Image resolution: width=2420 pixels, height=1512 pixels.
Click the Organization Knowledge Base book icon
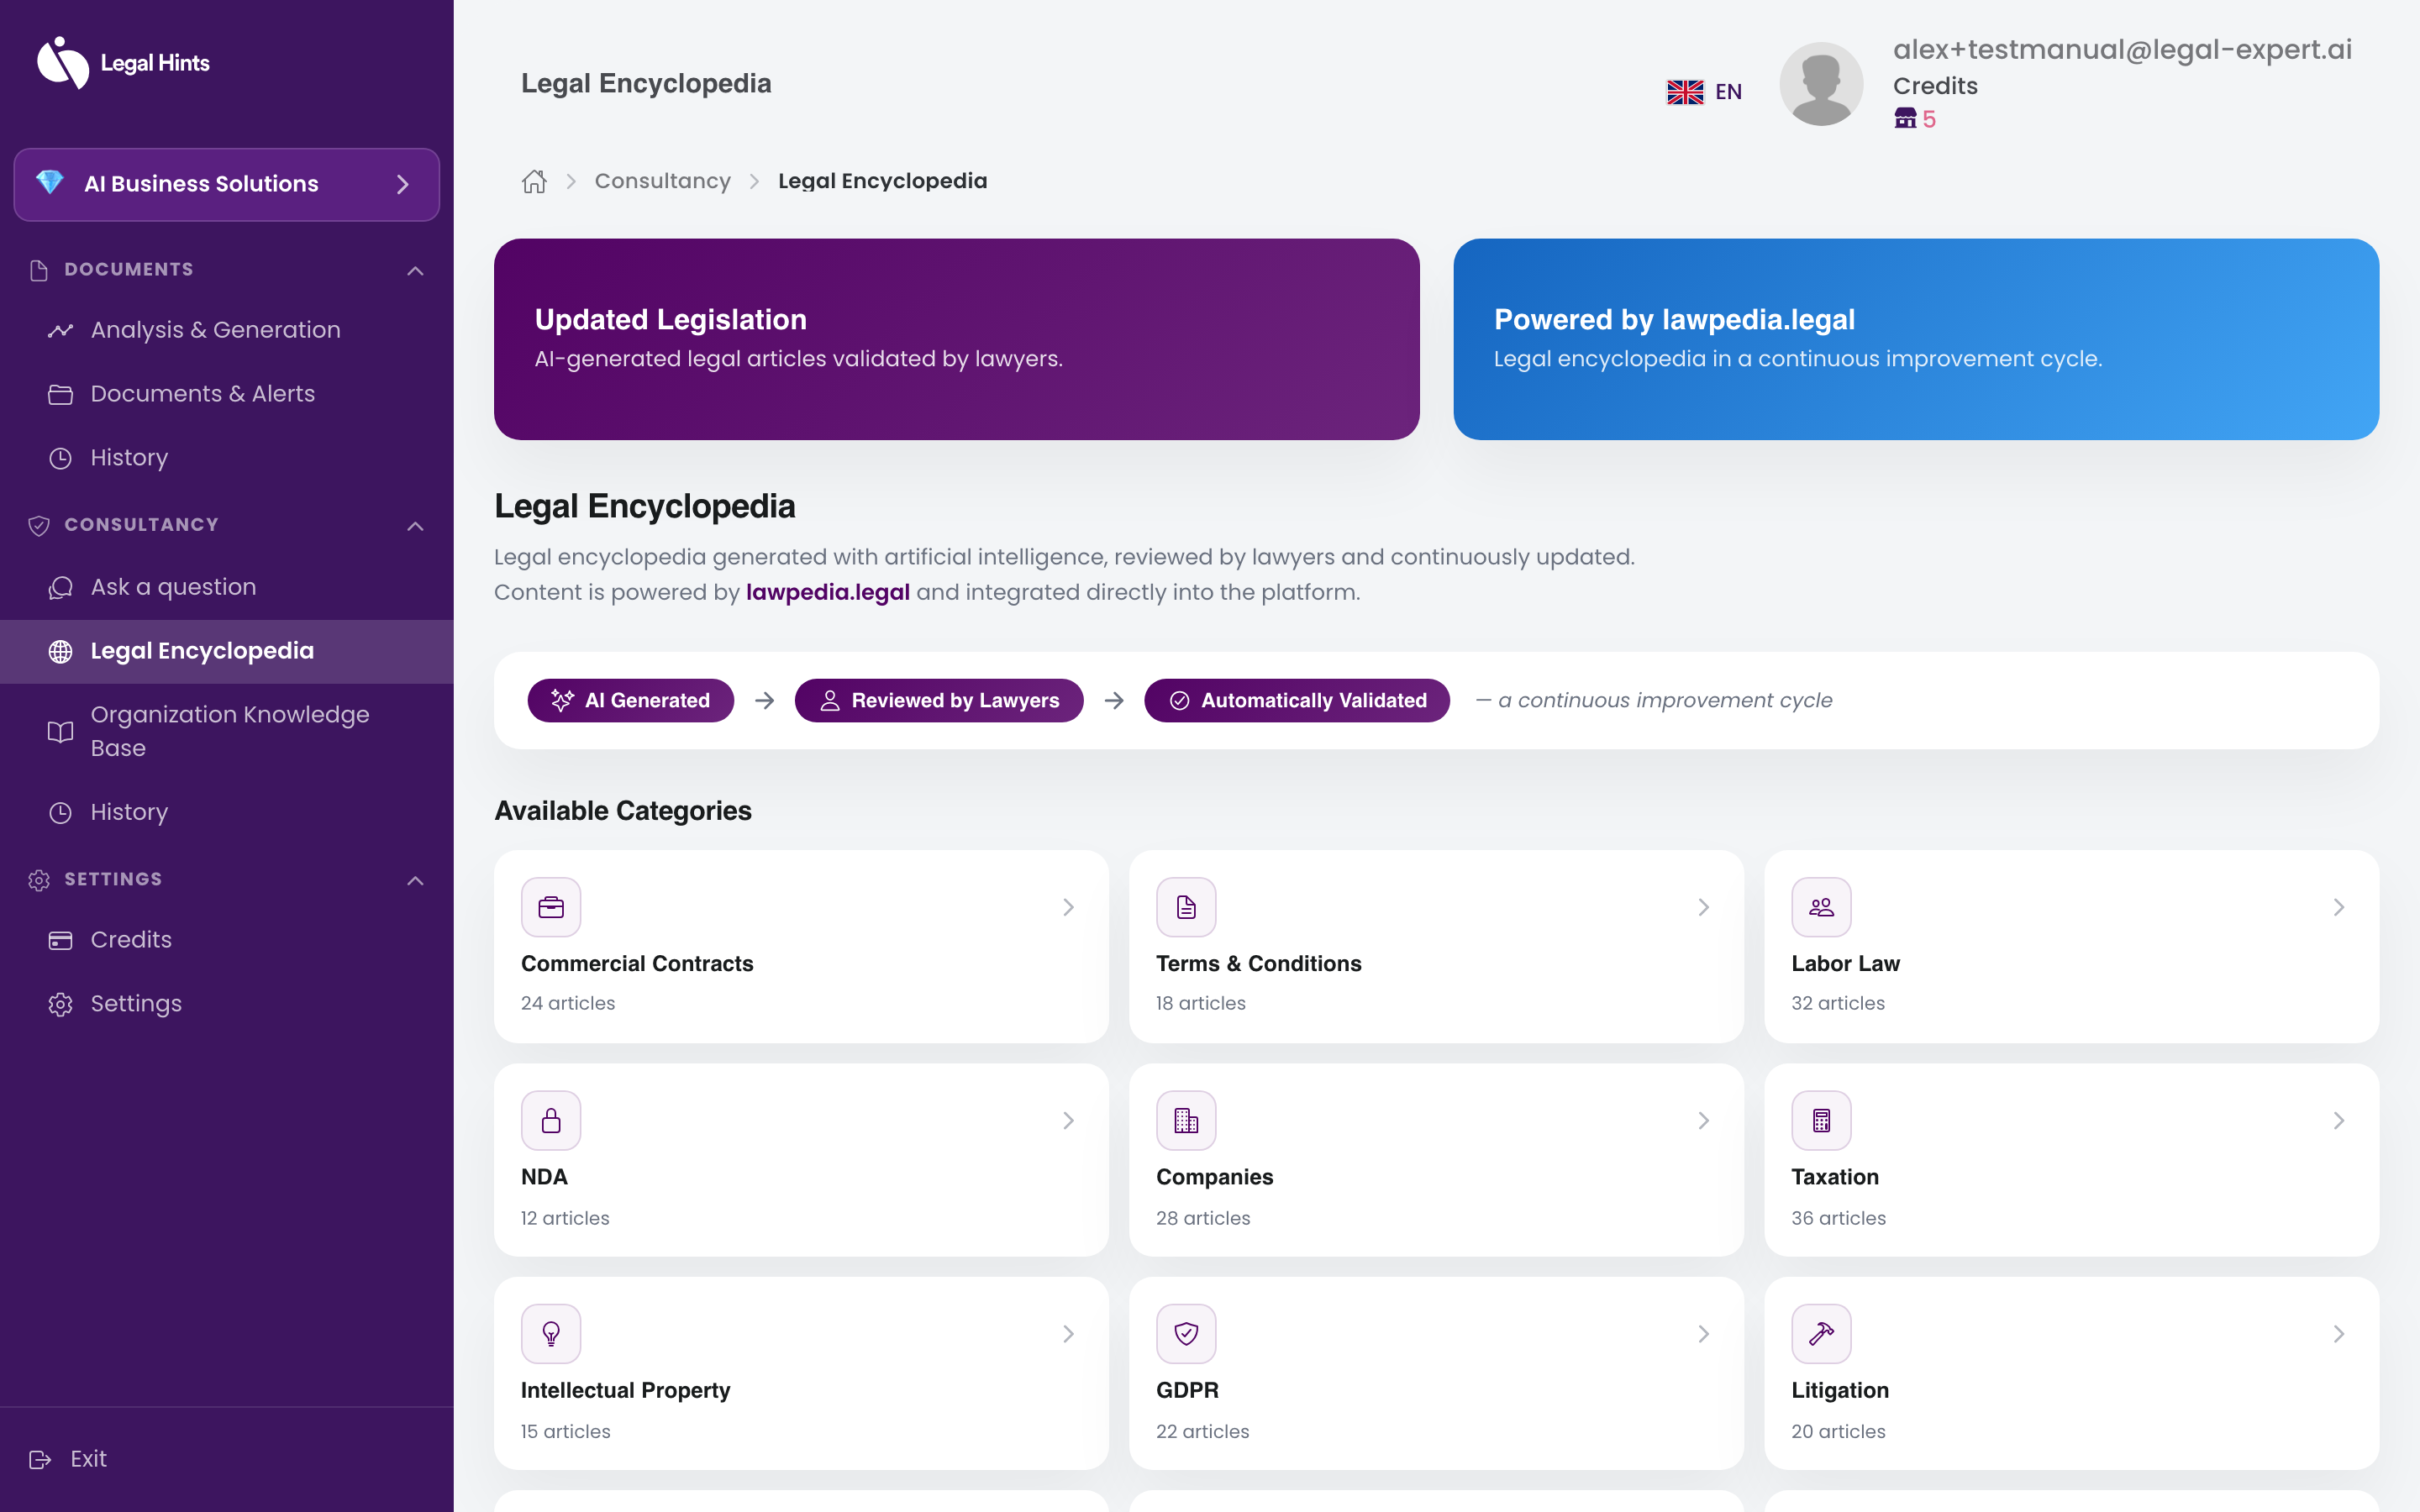[60, 732]
